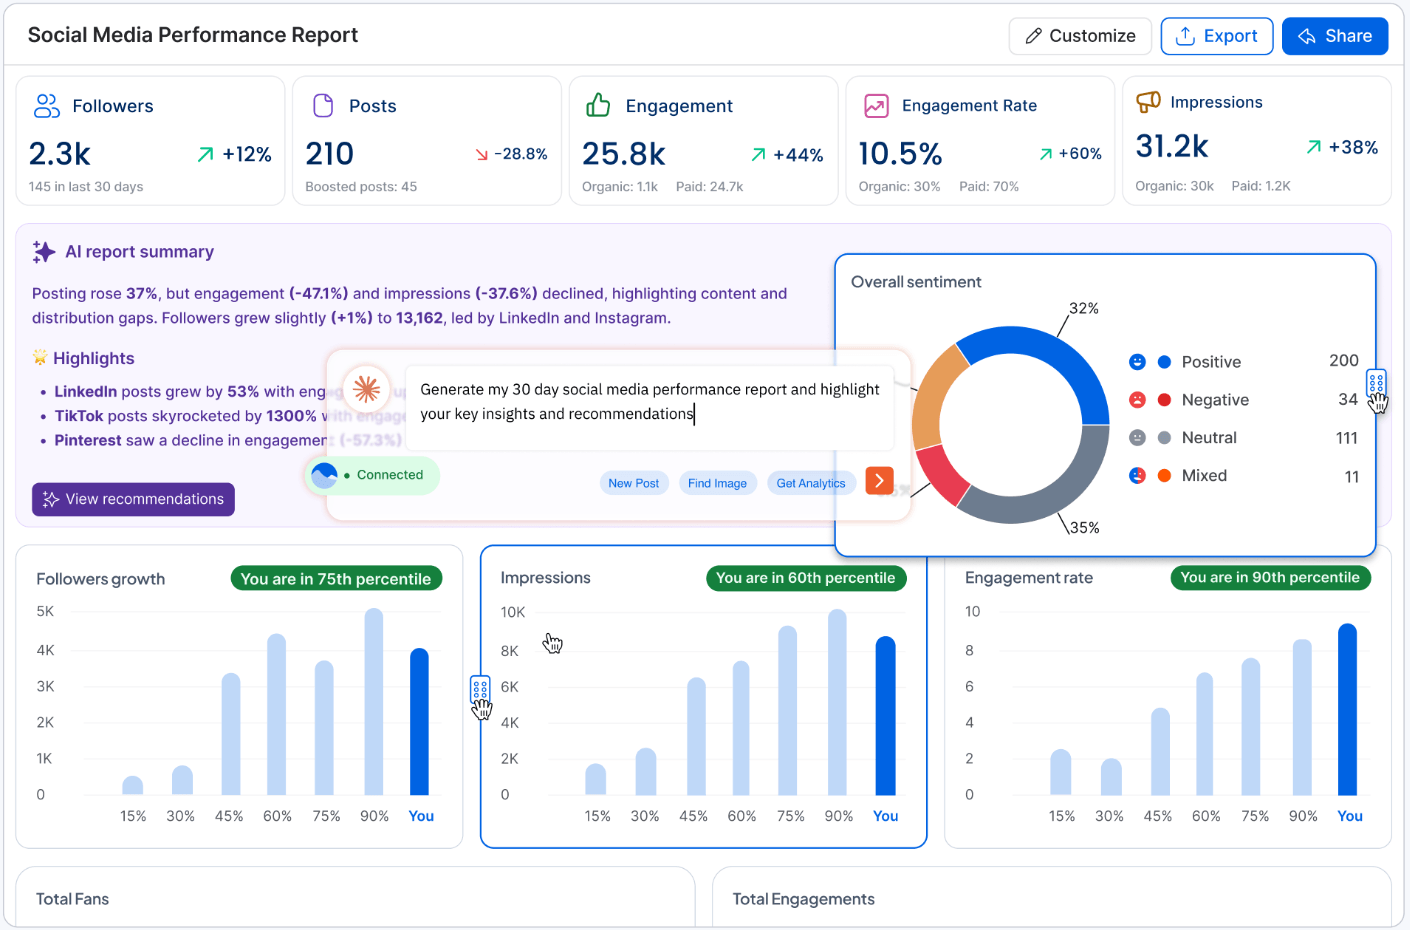
Task: Click the +44% engagement trend arrow
Action: tap(759, 154)
